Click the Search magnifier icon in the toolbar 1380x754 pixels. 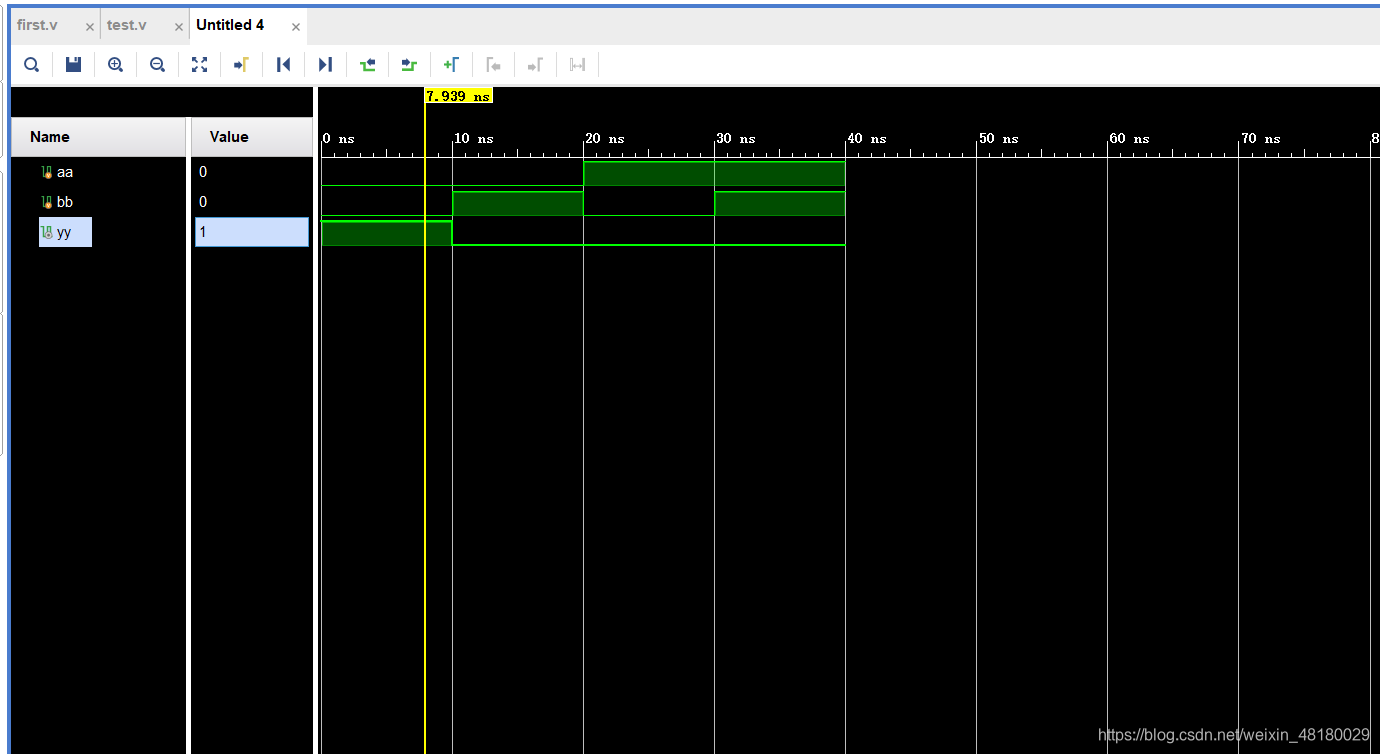point(32,65)
